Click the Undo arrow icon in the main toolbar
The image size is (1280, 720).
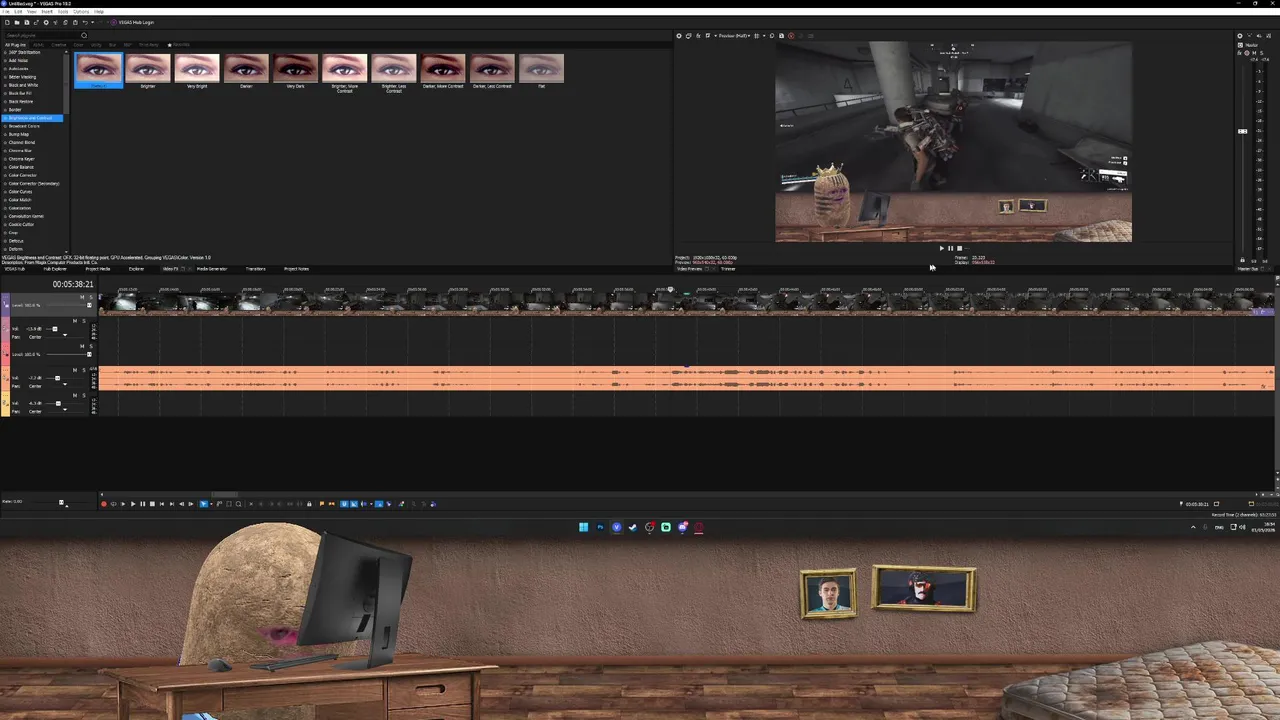click(x=85, y=22)
